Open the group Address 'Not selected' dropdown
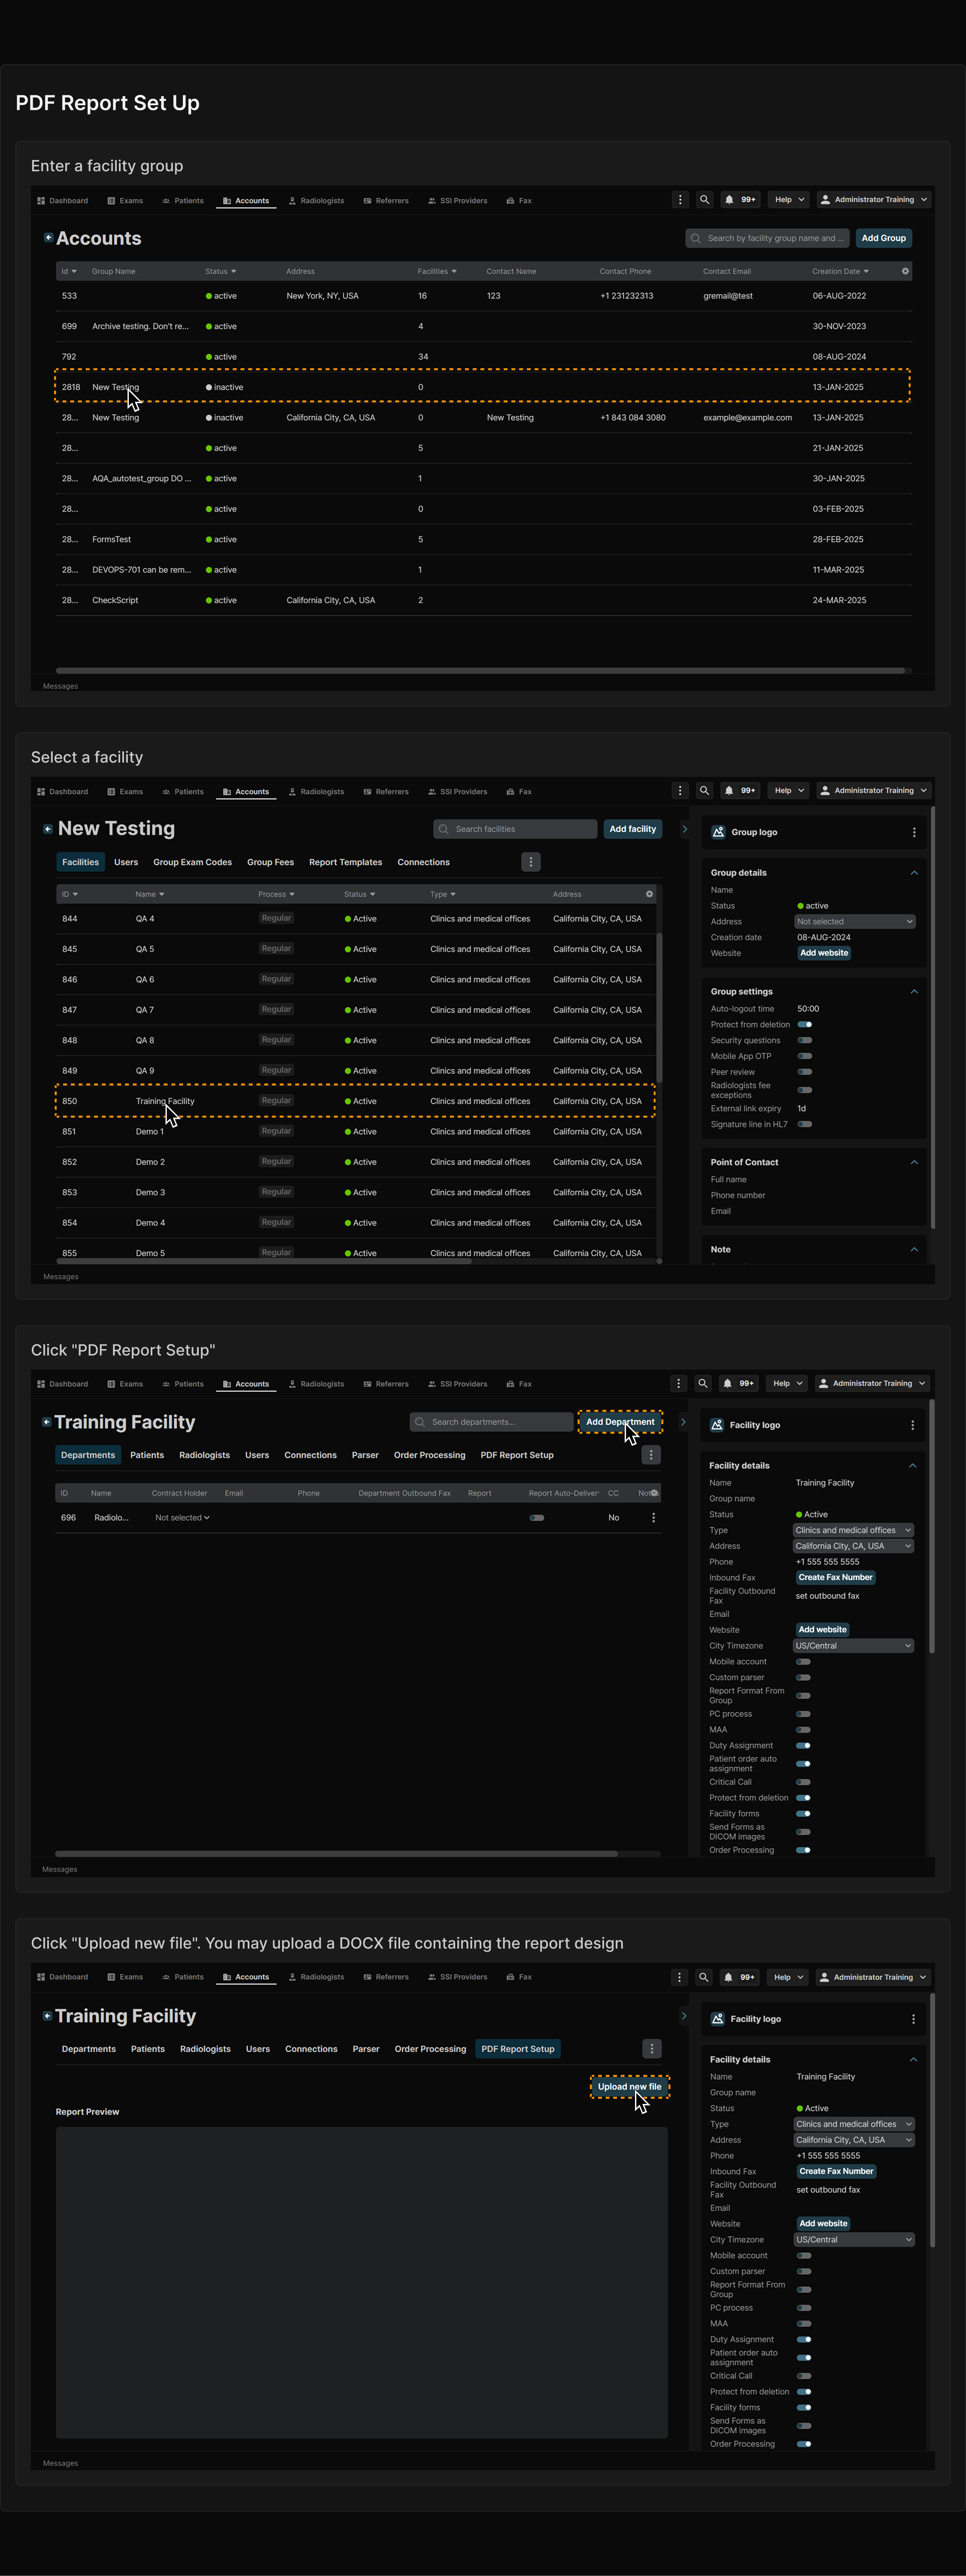966x2576 pixels. [x=855, y=921]
